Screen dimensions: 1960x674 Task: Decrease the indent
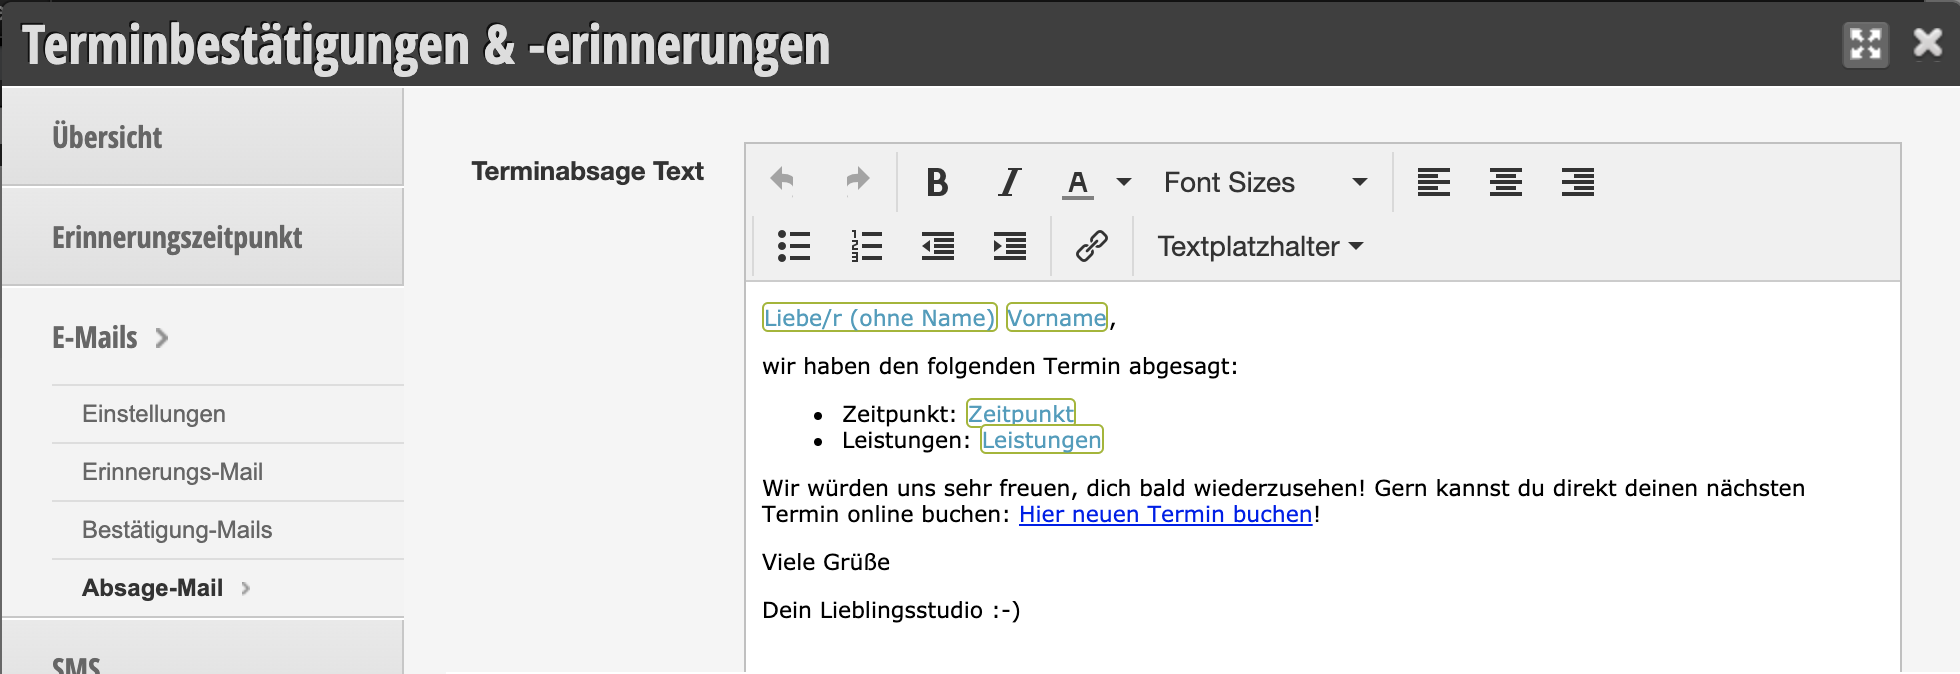pyautogui.click(x=938, y=246)
